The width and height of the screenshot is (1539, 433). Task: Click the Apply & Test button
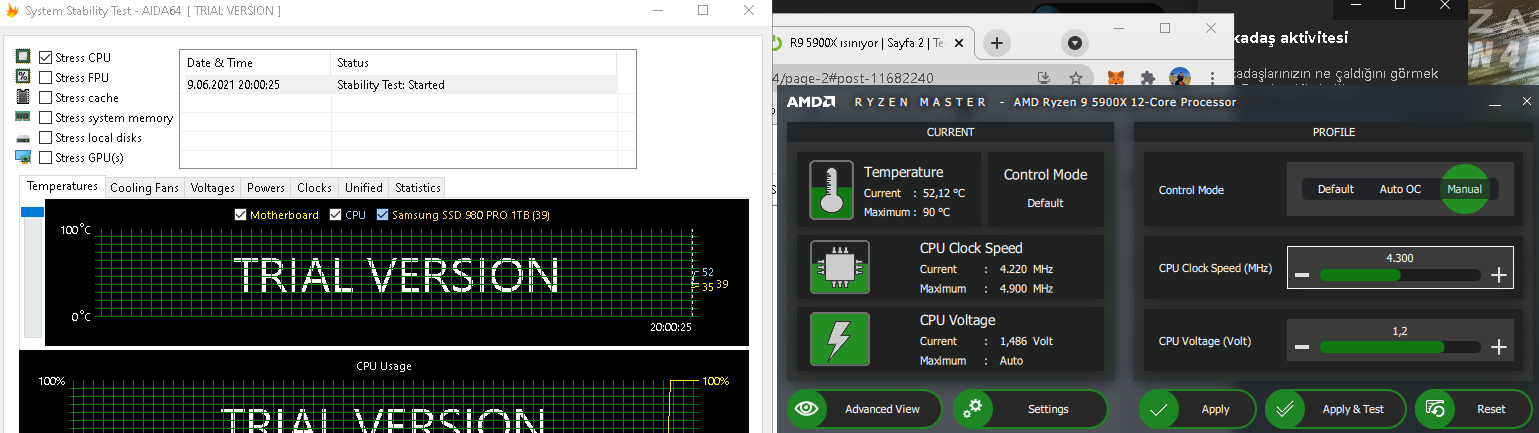[x=1336, y=409]
